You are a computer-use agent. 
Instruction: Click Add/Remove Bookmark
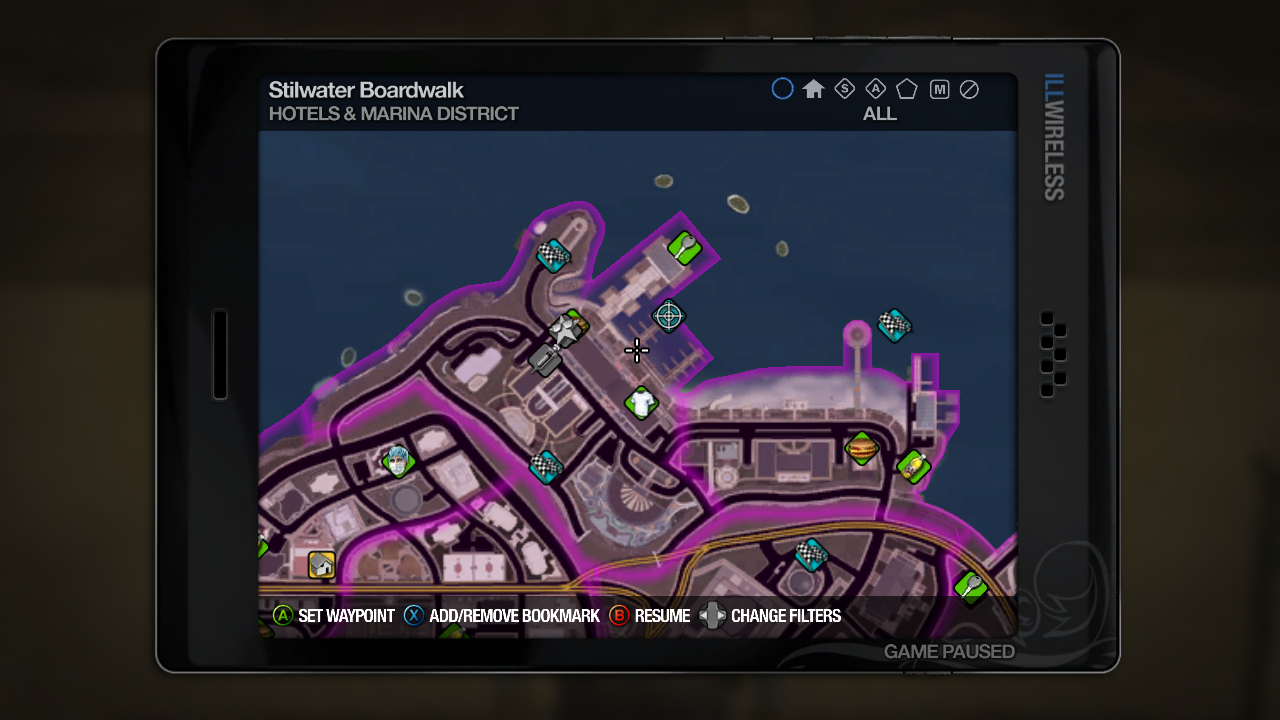click(502, 616)
